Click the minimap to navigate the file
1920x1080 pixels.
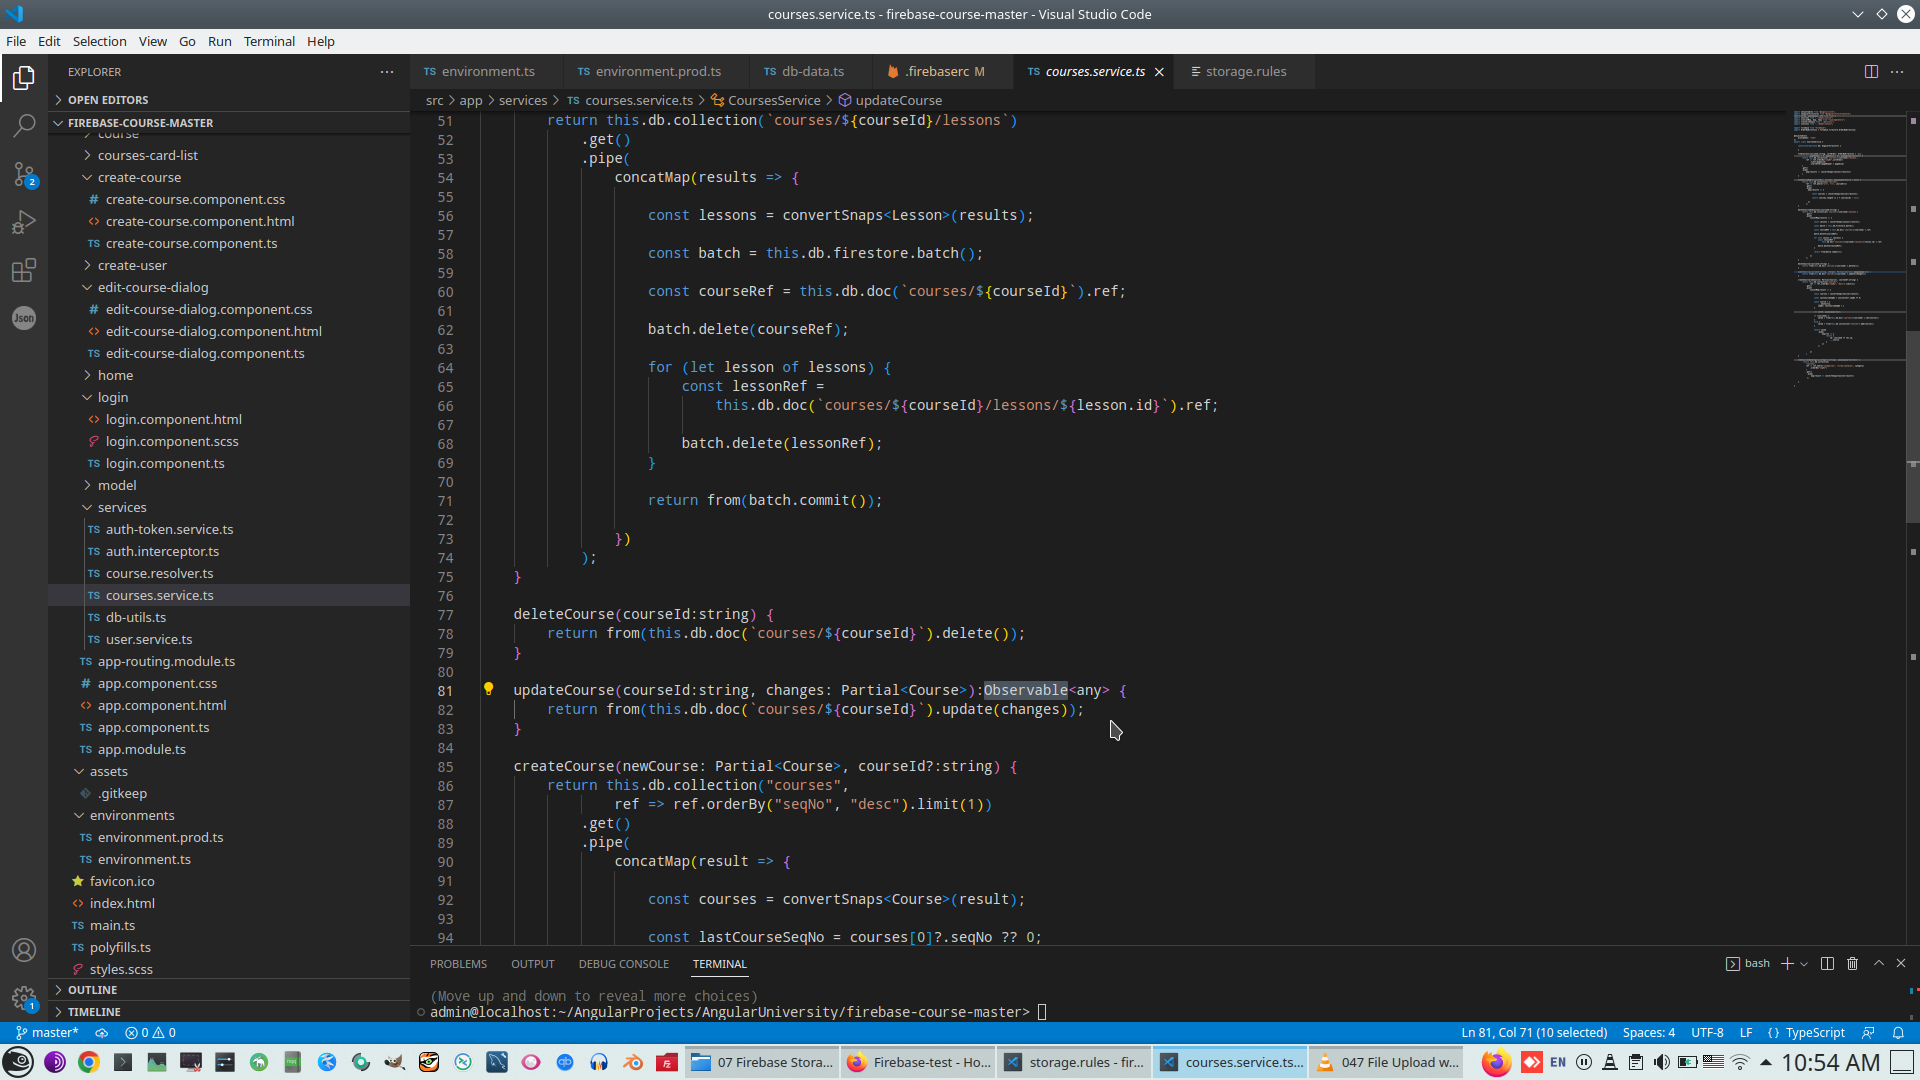1850,250
